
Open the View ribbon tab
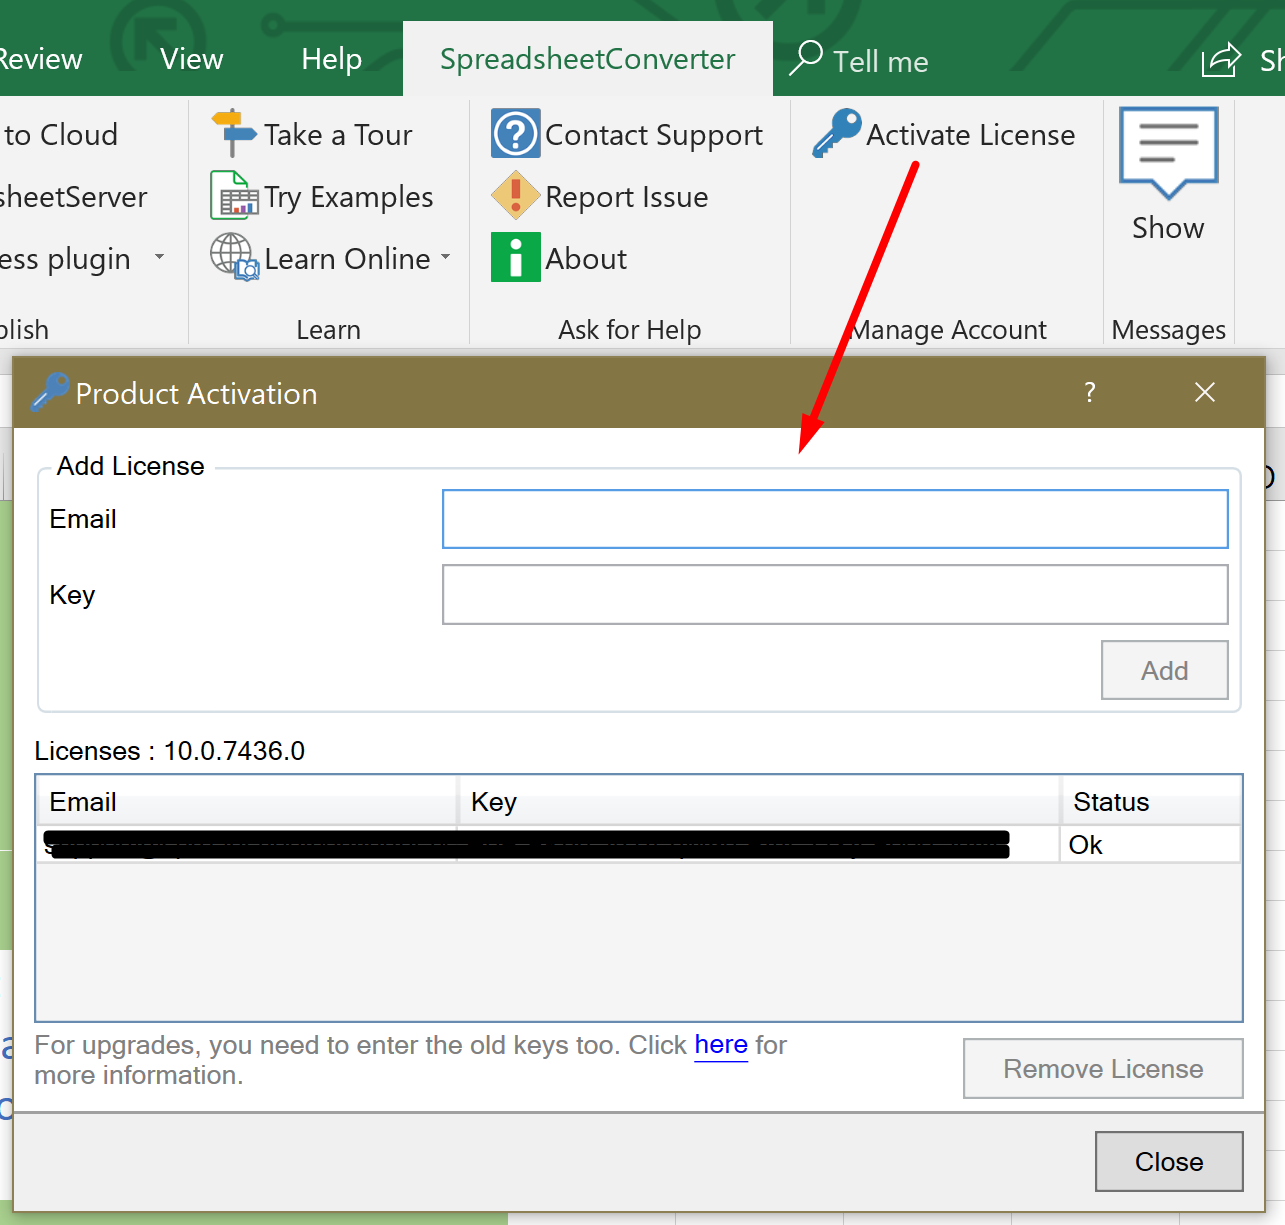(191, 59)
